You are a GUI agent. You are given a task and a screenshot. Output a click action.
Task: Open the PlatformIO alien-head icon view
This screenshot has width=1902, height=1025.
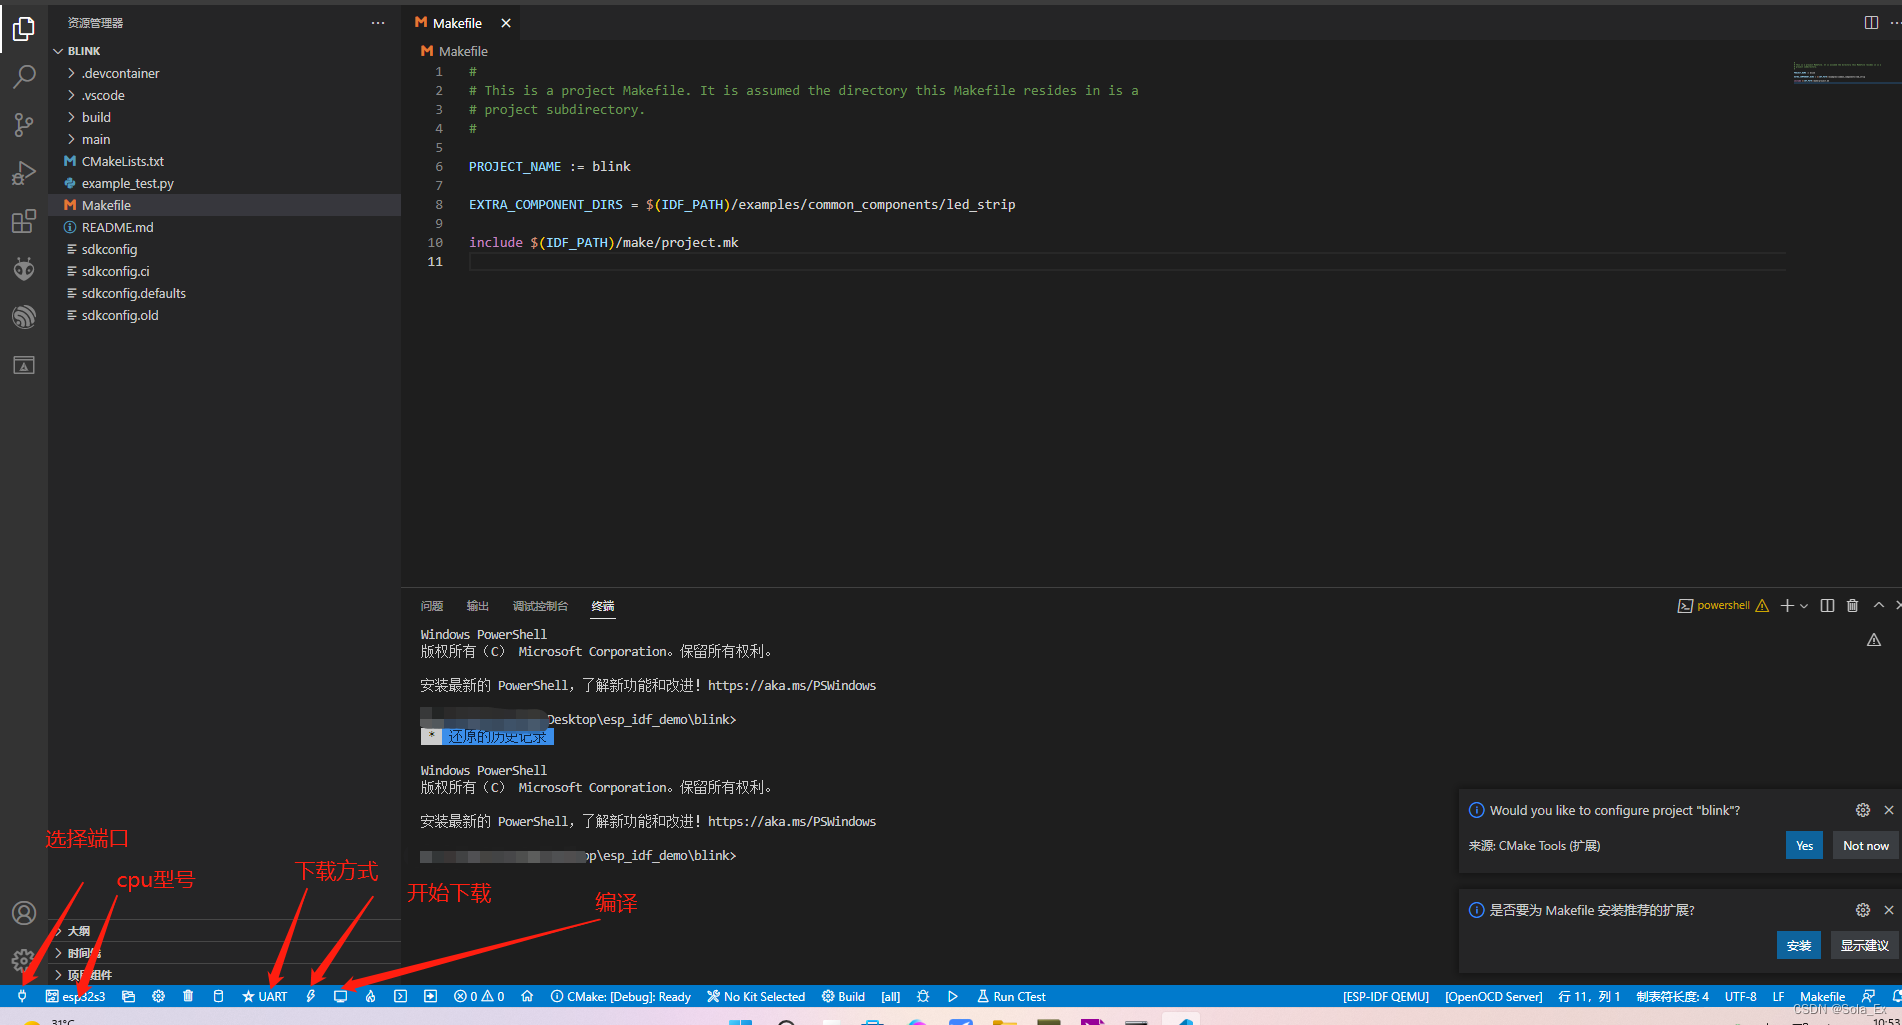click(24, 269)
